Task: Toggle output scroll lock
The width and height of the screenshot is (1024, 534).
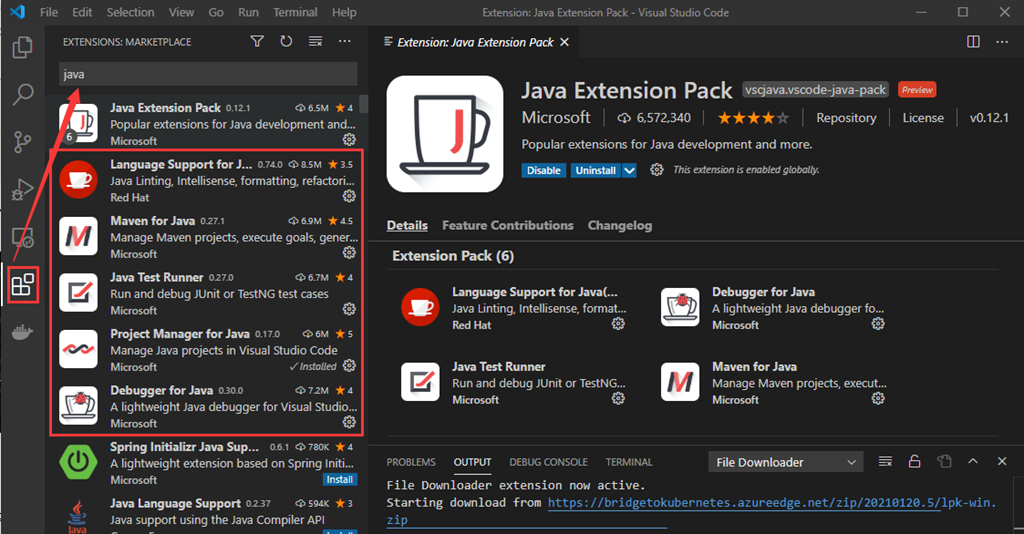Action: tap(914, 462)
